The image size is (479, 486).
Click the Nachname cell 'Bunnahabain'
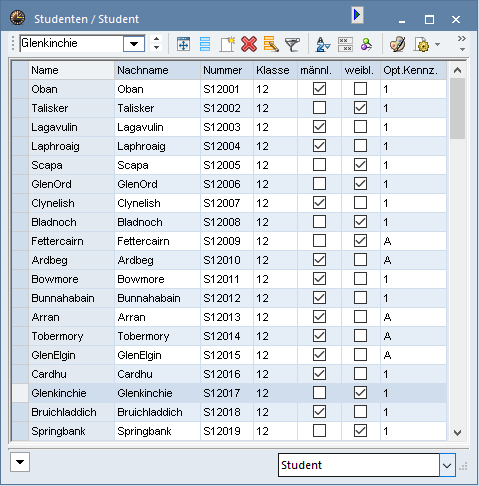click(157, 298)
